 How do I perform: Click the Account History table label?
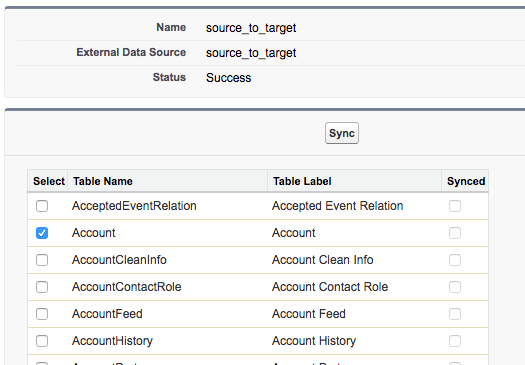(314, 341)
